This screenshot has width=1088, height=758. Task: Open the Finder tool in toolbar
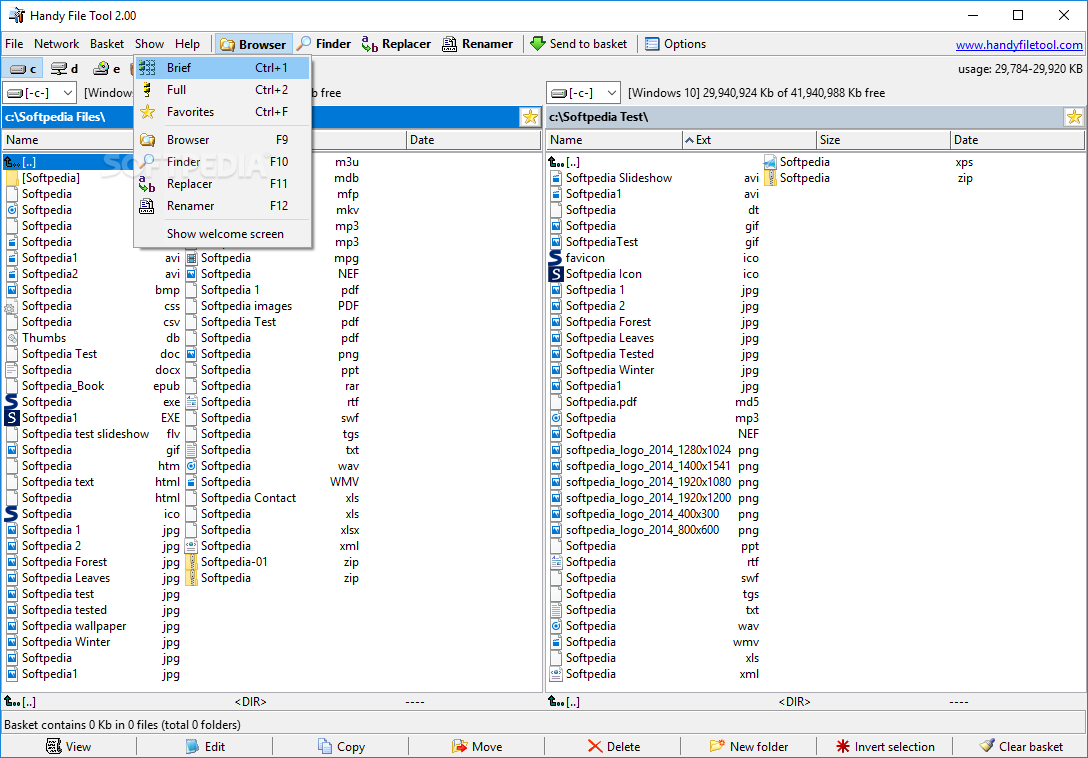(x=324, y=44)
